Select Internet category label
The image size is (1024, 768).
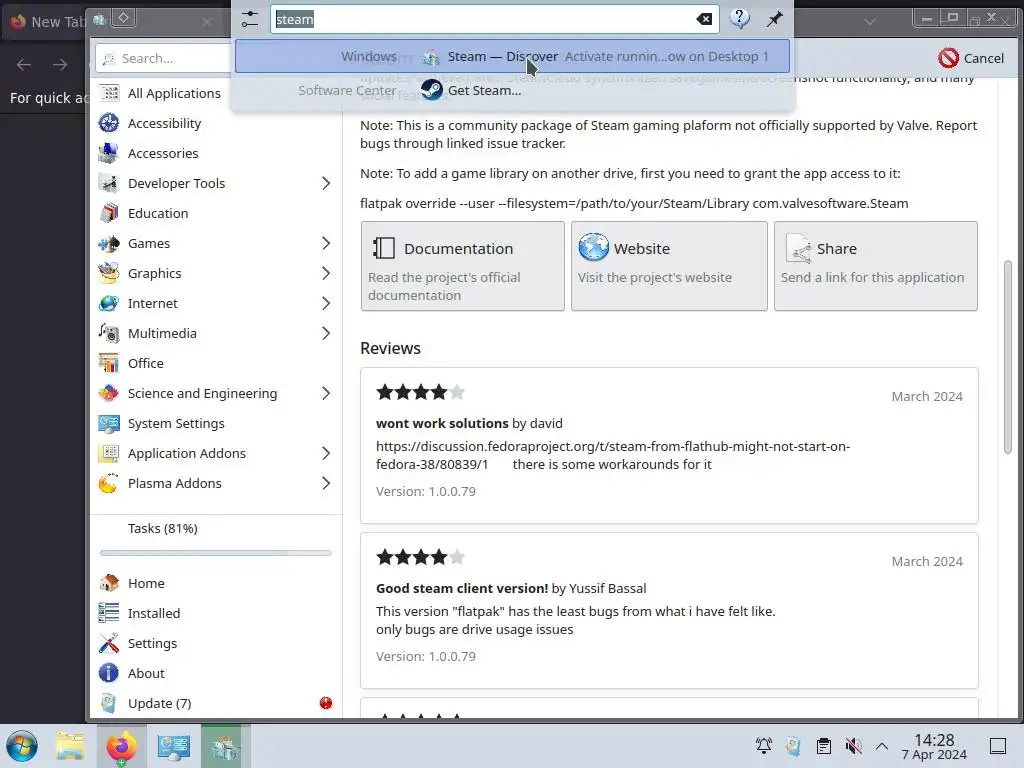[x=153, y=304]
